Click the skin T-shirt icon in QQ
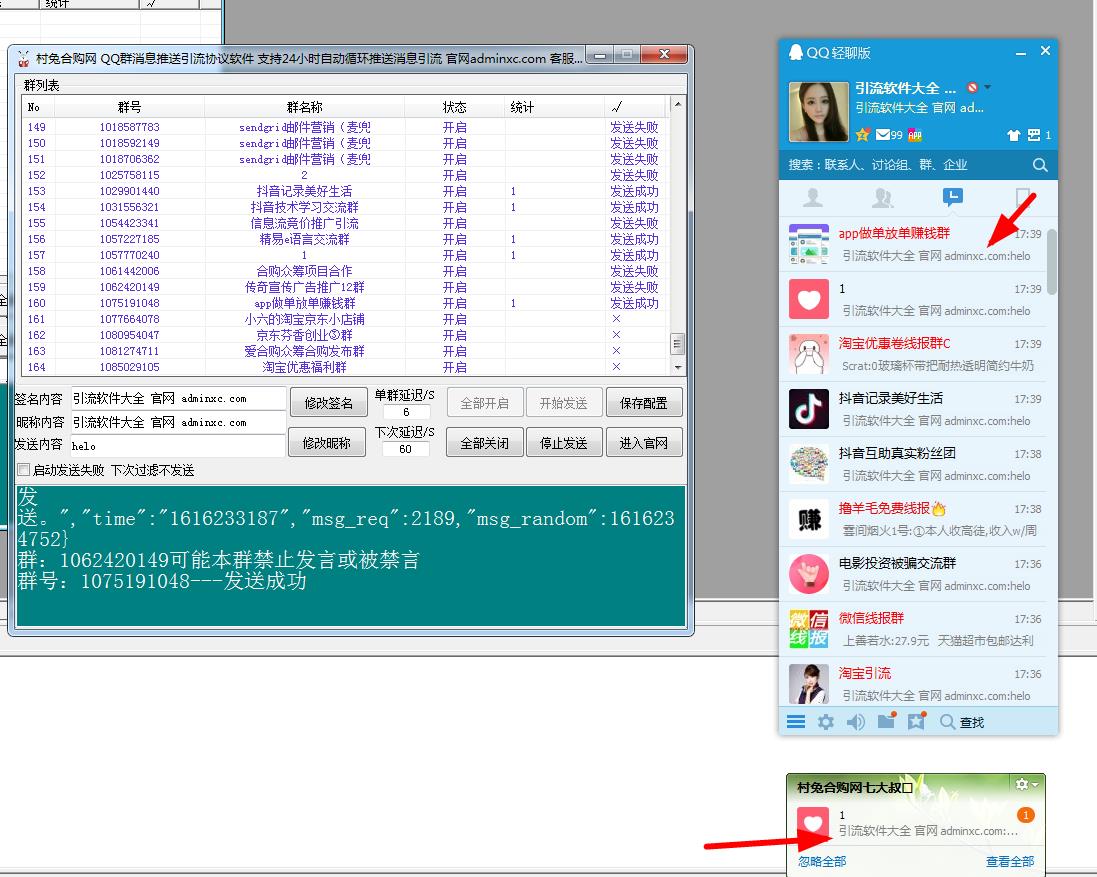 [1013, 135]
